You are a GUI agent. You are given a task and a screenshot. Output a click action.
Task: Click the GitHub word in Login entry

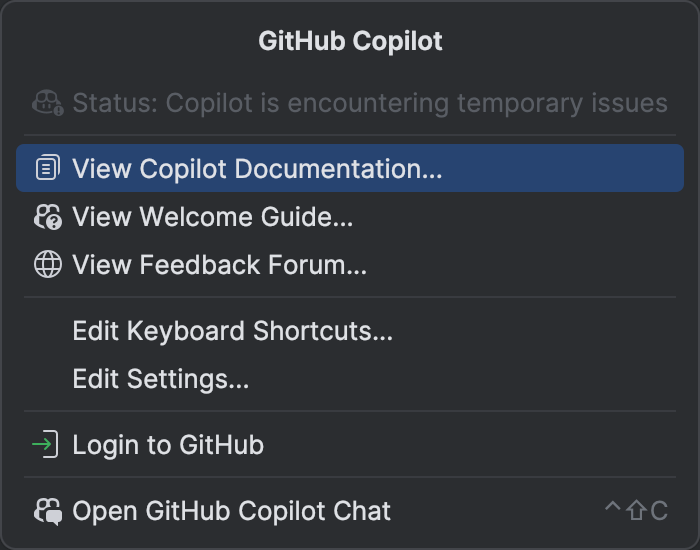tap(222, 445)
